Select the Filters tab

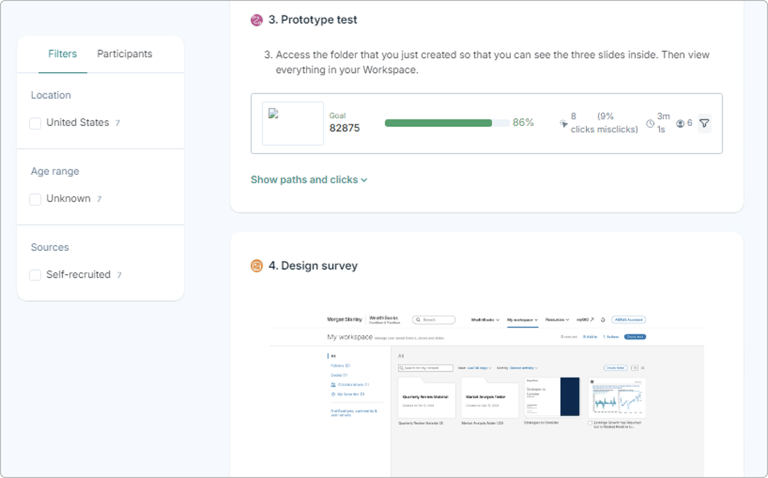(63, 54)
